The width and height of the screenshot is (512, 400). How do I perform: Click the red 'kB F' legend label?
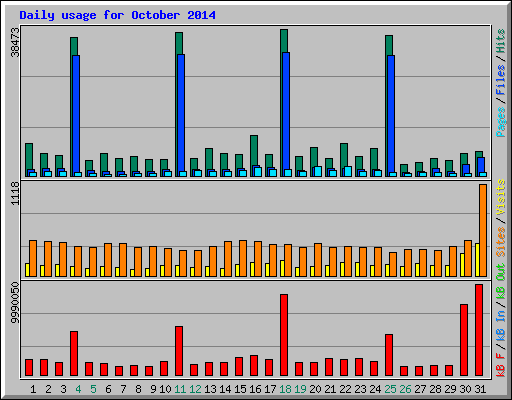[501, 365]
